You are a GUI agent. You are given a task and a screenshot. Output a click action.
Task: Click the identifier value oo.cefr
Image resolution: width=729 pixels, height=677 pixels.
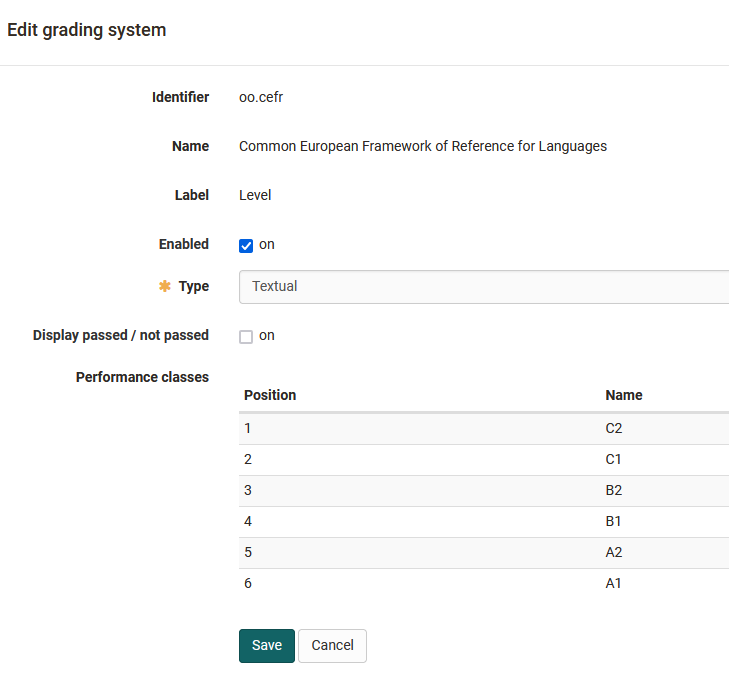[262, 98]
